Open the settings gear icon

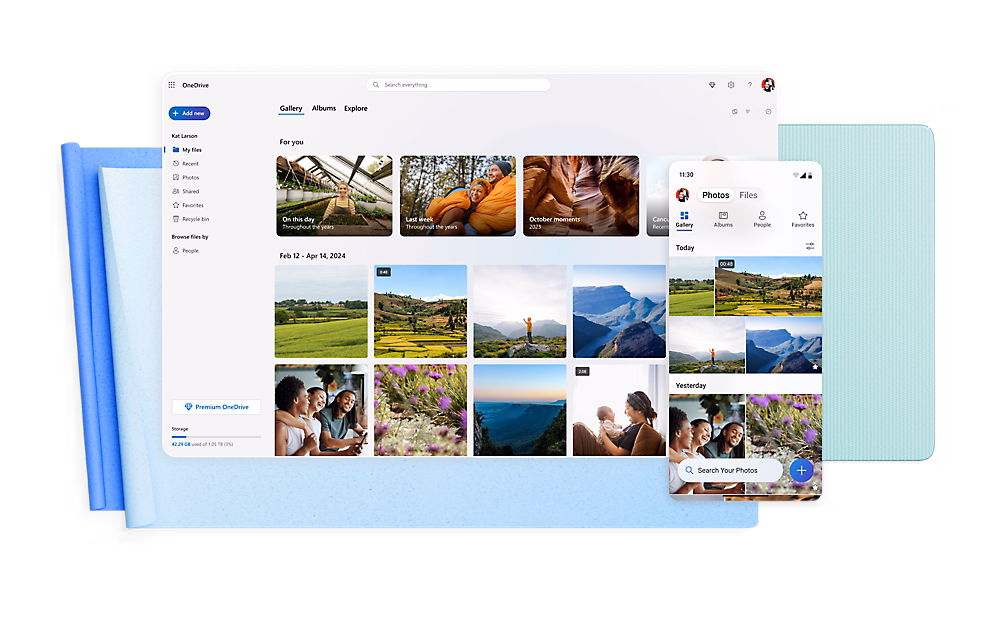pos(731,85)
